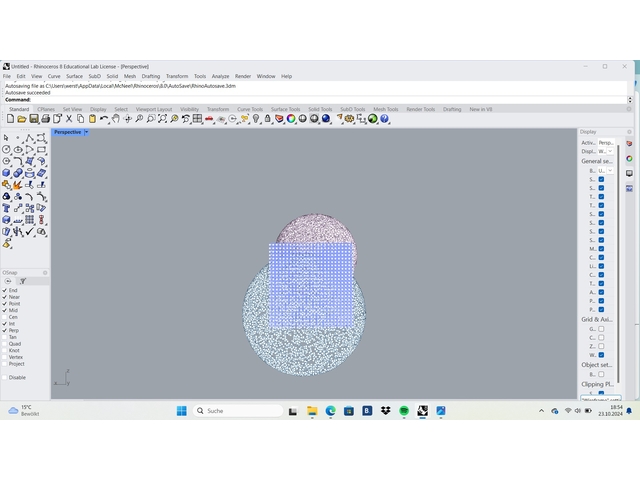The height and width of the screenshot is (480, 640).
Task: Select the Rectangle tool in sidebar
Action: [41, 150]
